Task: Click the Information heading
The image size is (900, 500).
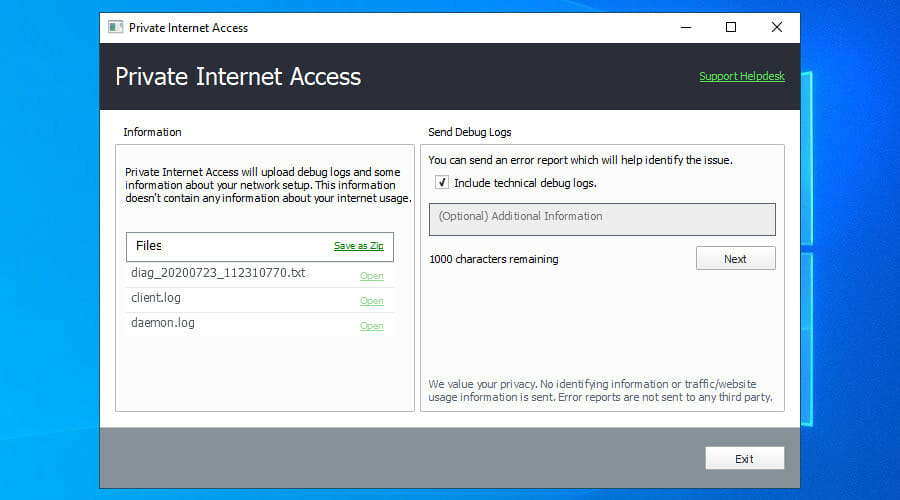Action: tap(152, 132)
